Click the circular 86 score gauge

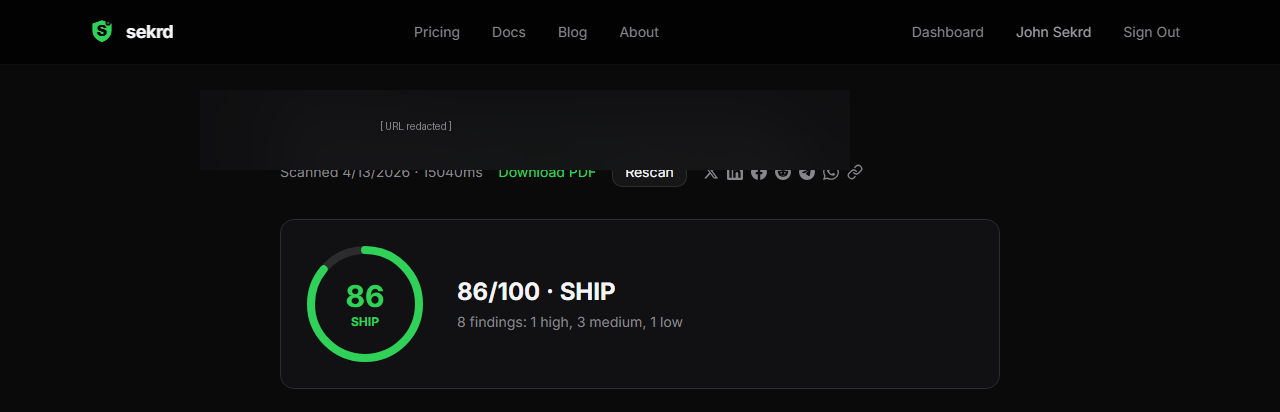click(x=365, y=304)
